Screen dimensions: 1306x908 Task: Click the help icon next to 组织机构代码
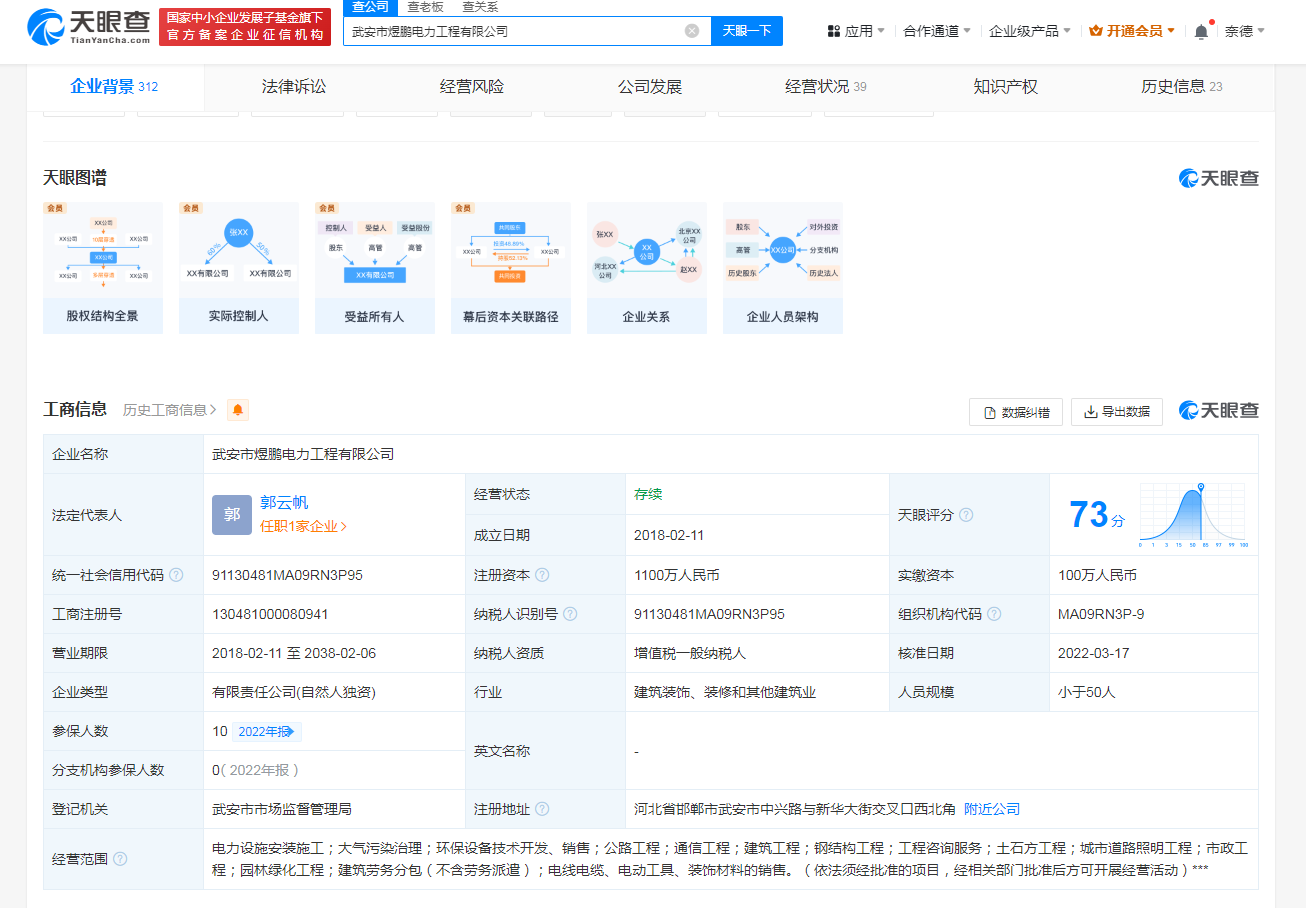click(994, 614)
